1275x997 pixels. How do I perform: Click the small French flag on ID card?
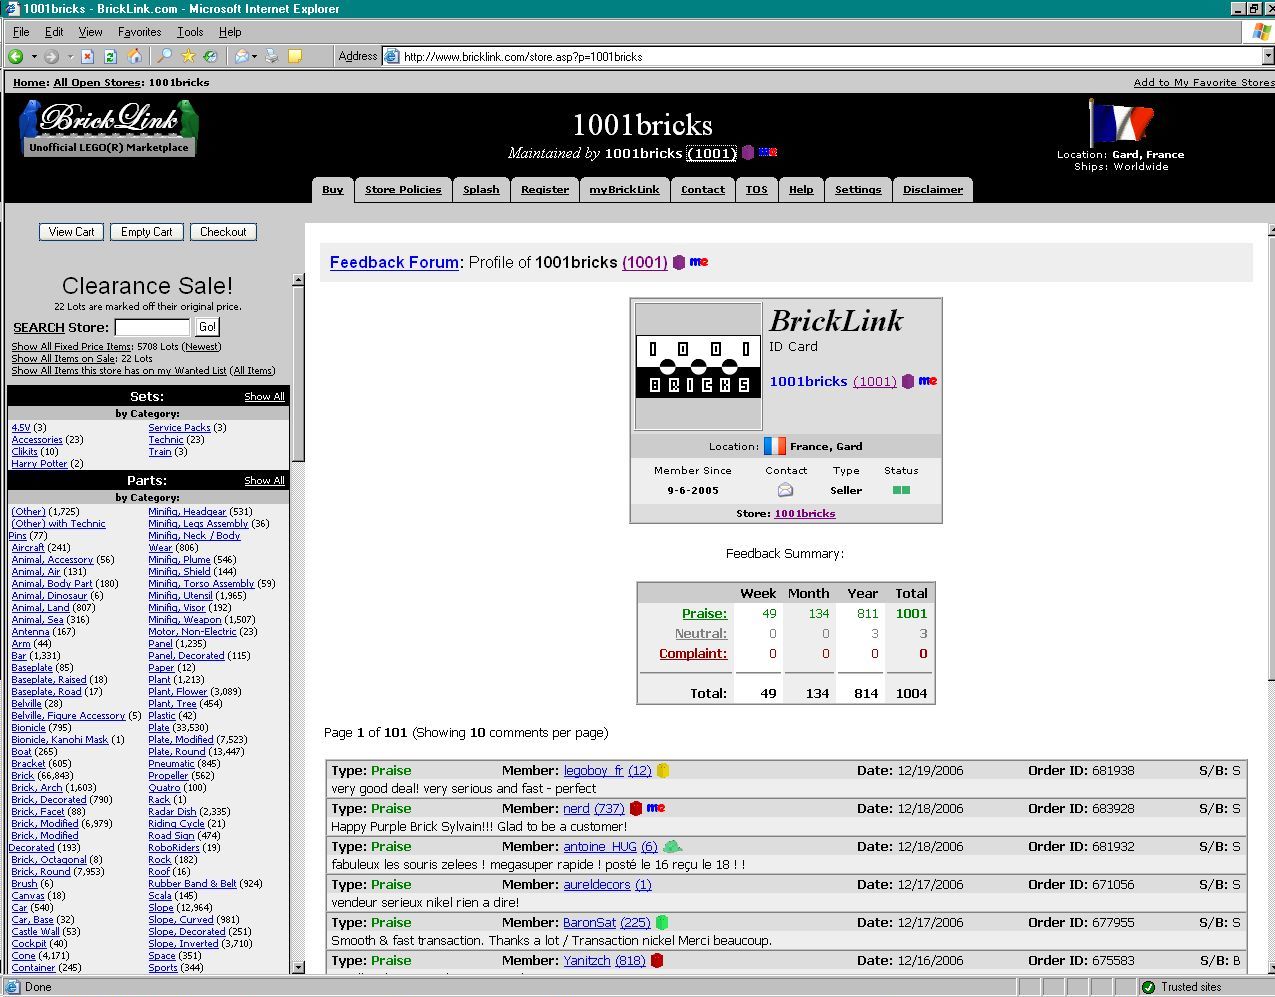click(775, 446)
